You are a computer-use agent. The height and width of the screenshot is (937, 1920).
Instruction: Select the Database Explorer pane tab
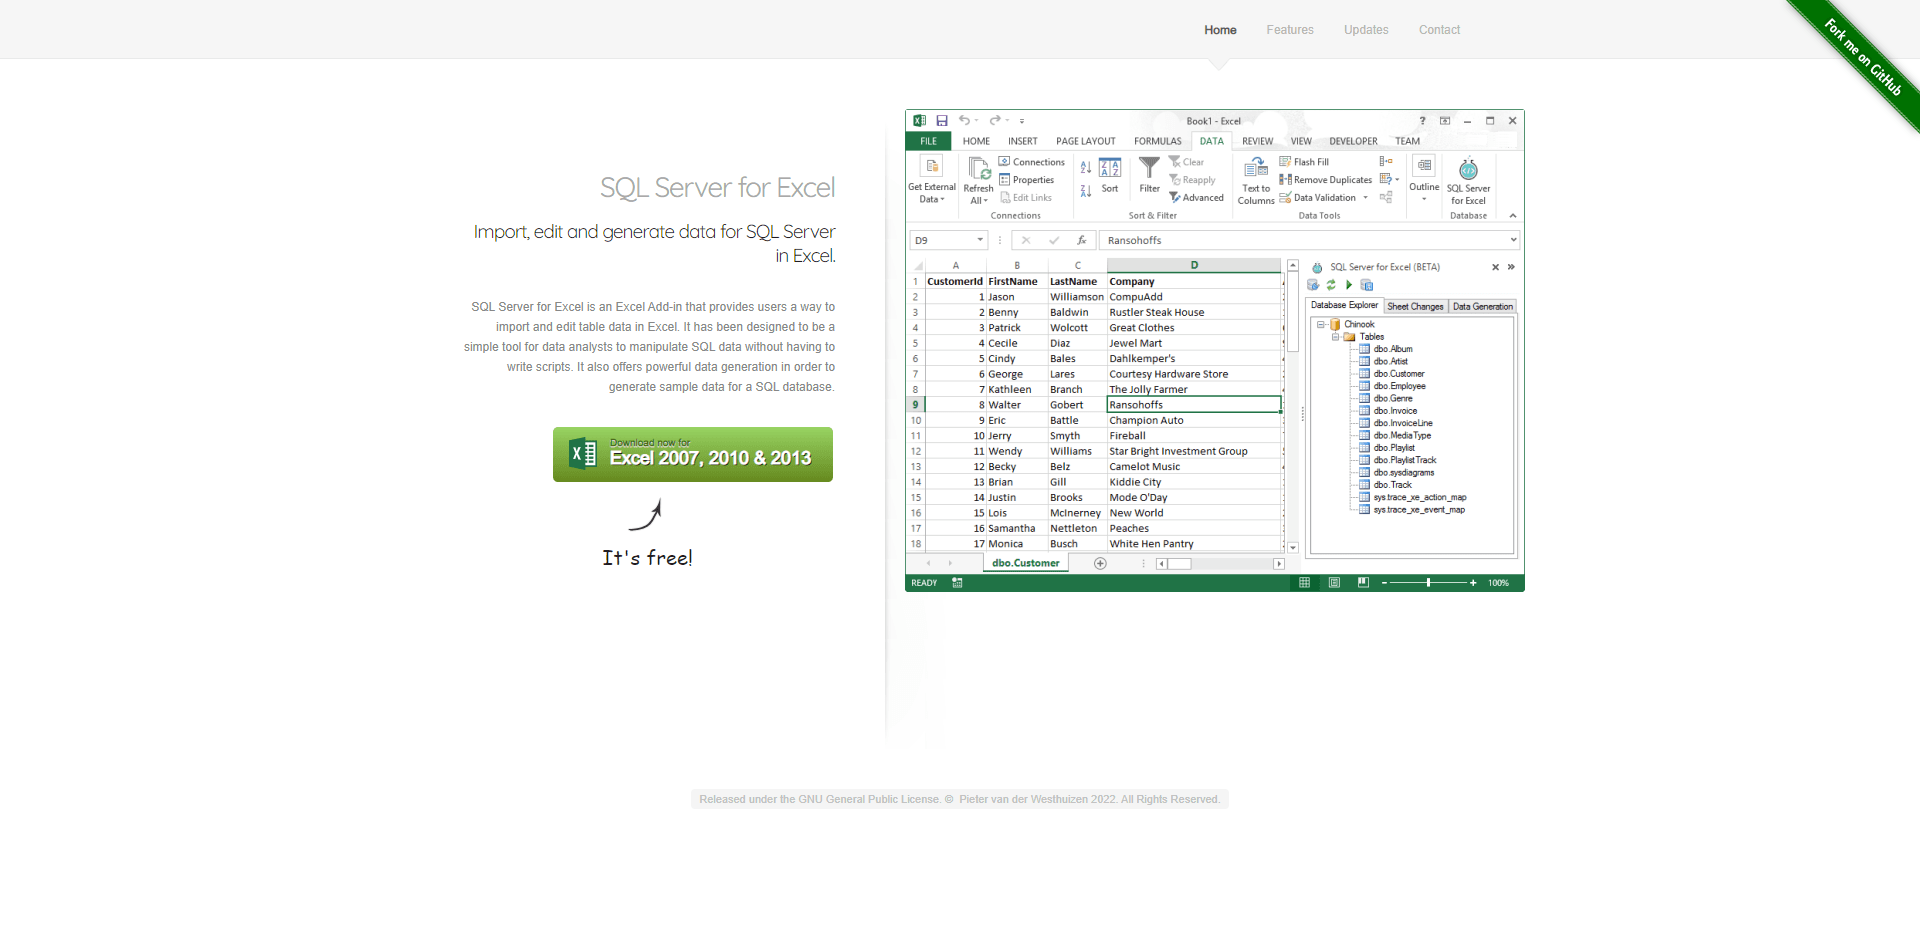coord(1344,305)
